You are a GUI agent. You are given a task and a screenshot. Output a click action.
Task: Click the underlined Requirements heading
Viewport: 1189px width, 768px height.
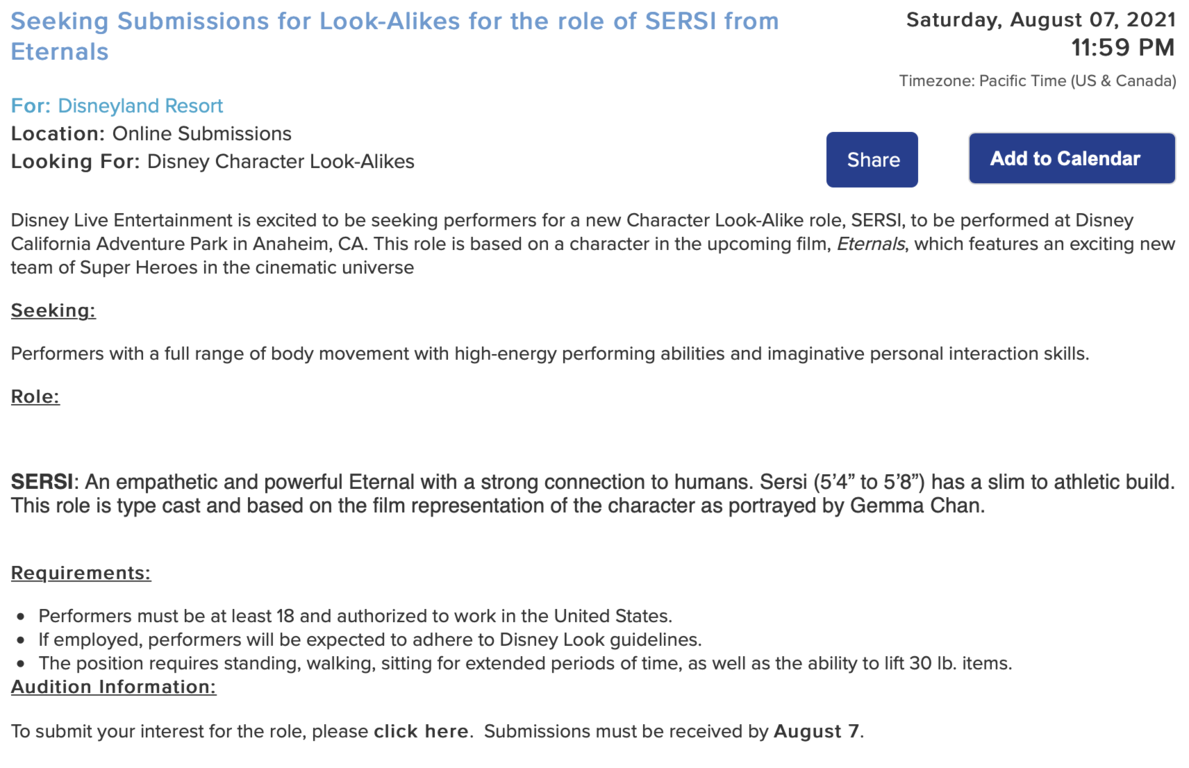80,573
